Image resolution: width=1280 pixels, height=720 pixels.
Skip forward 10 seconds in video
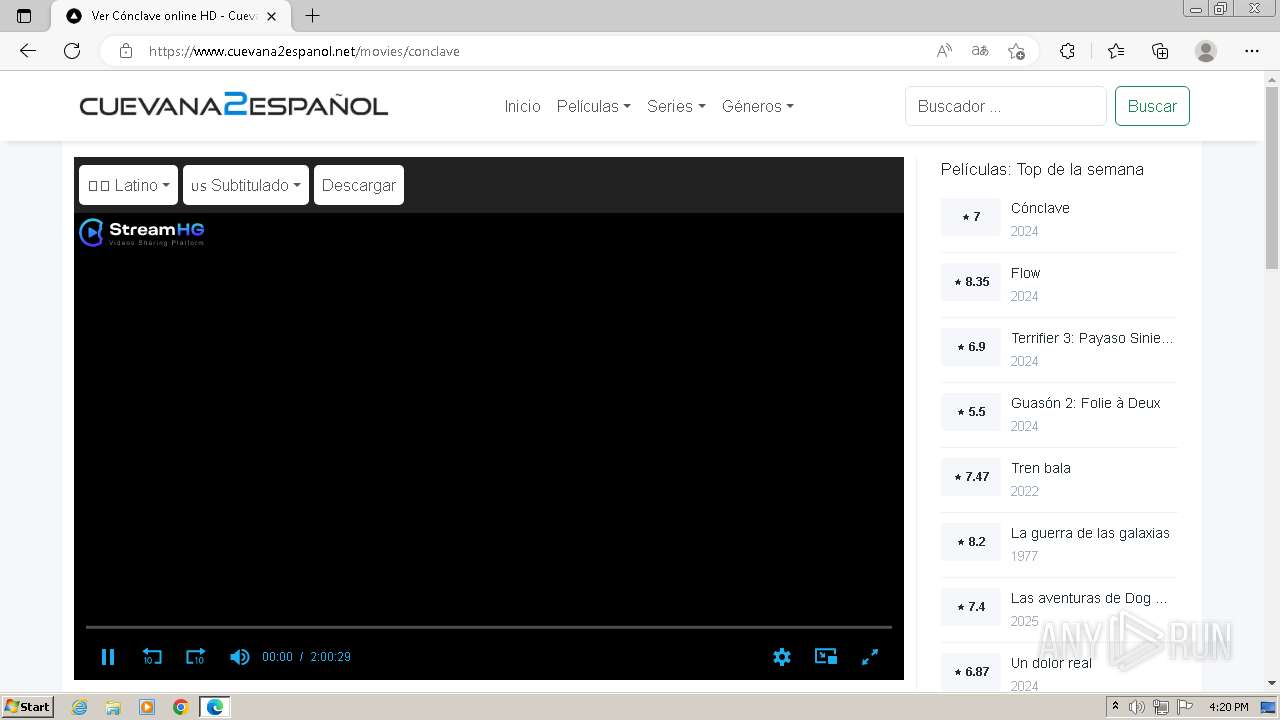tap(195, 657)
